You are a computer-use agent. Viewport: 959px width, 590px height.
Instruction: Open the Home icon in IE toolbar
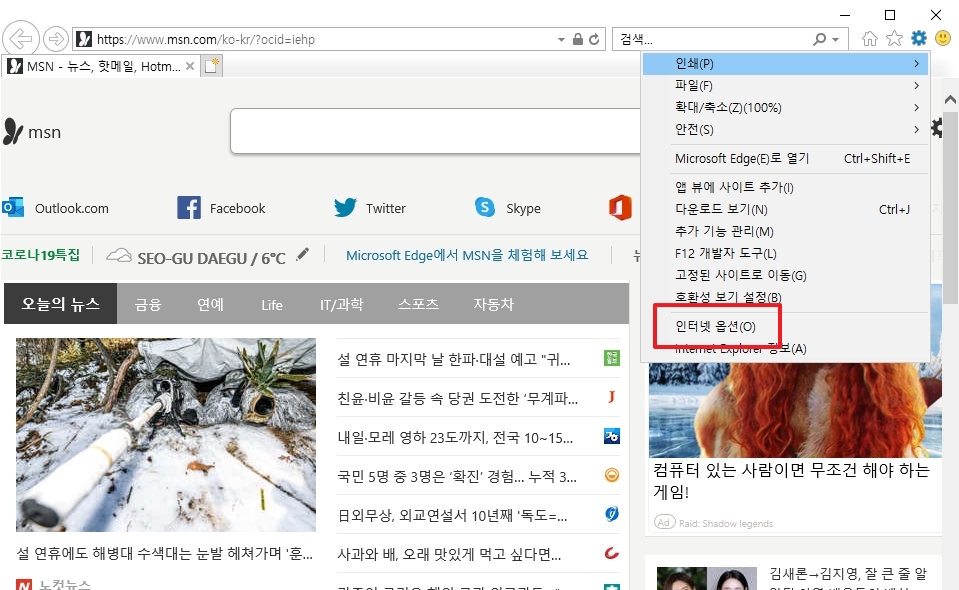pos(869,39)
